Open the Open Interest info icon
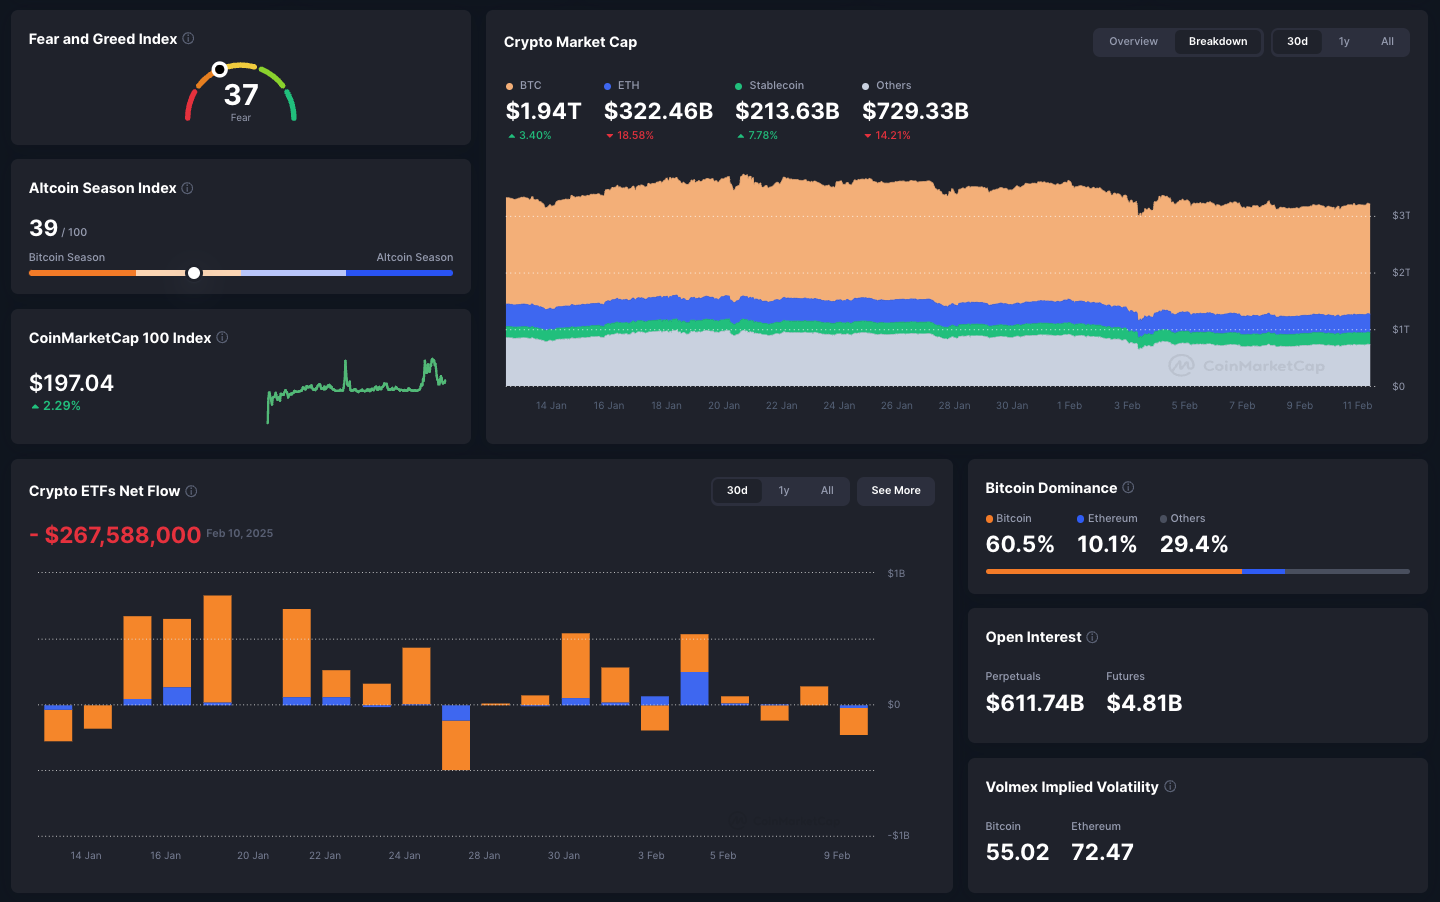The width and height of the screenshot is (1440, 902). 1092,637
